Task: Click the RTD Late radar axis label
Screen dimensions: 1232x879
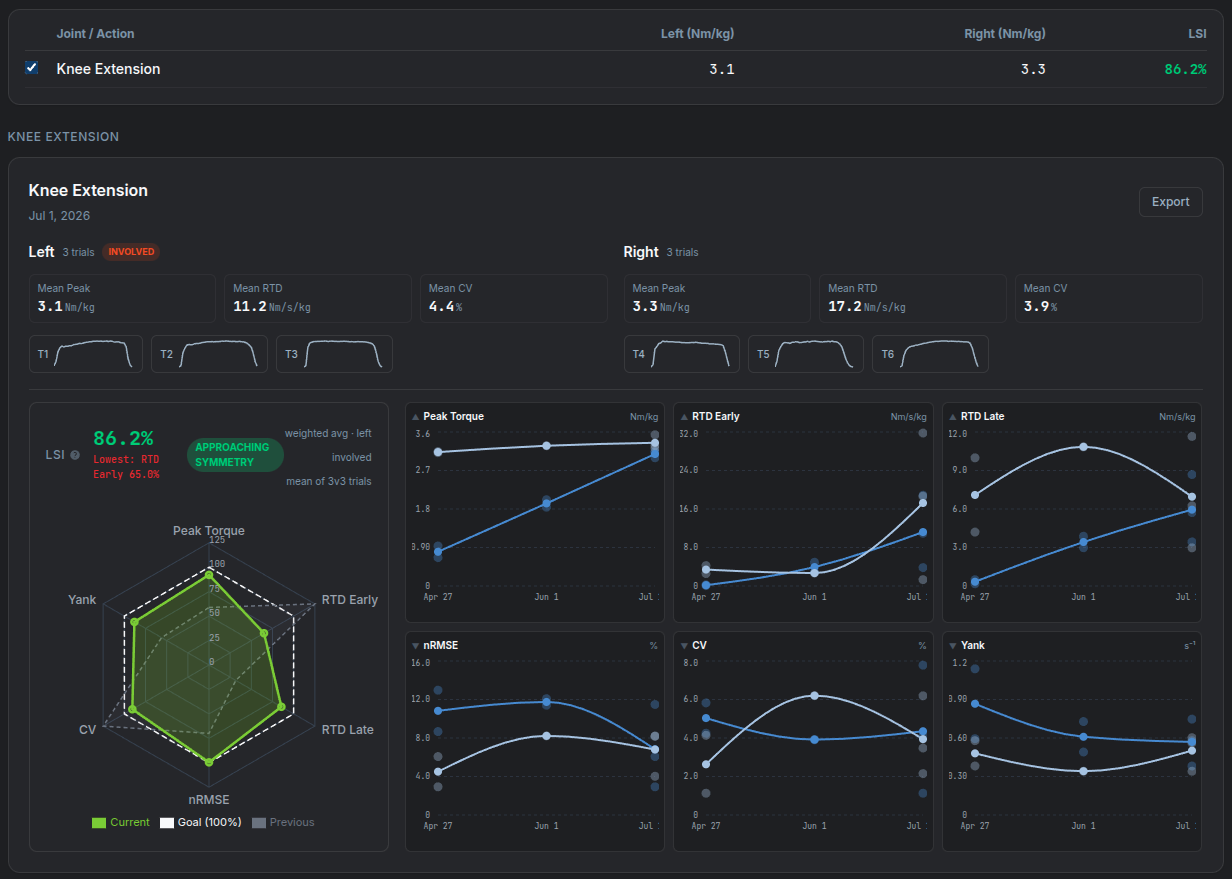Action: coord(348,730)
